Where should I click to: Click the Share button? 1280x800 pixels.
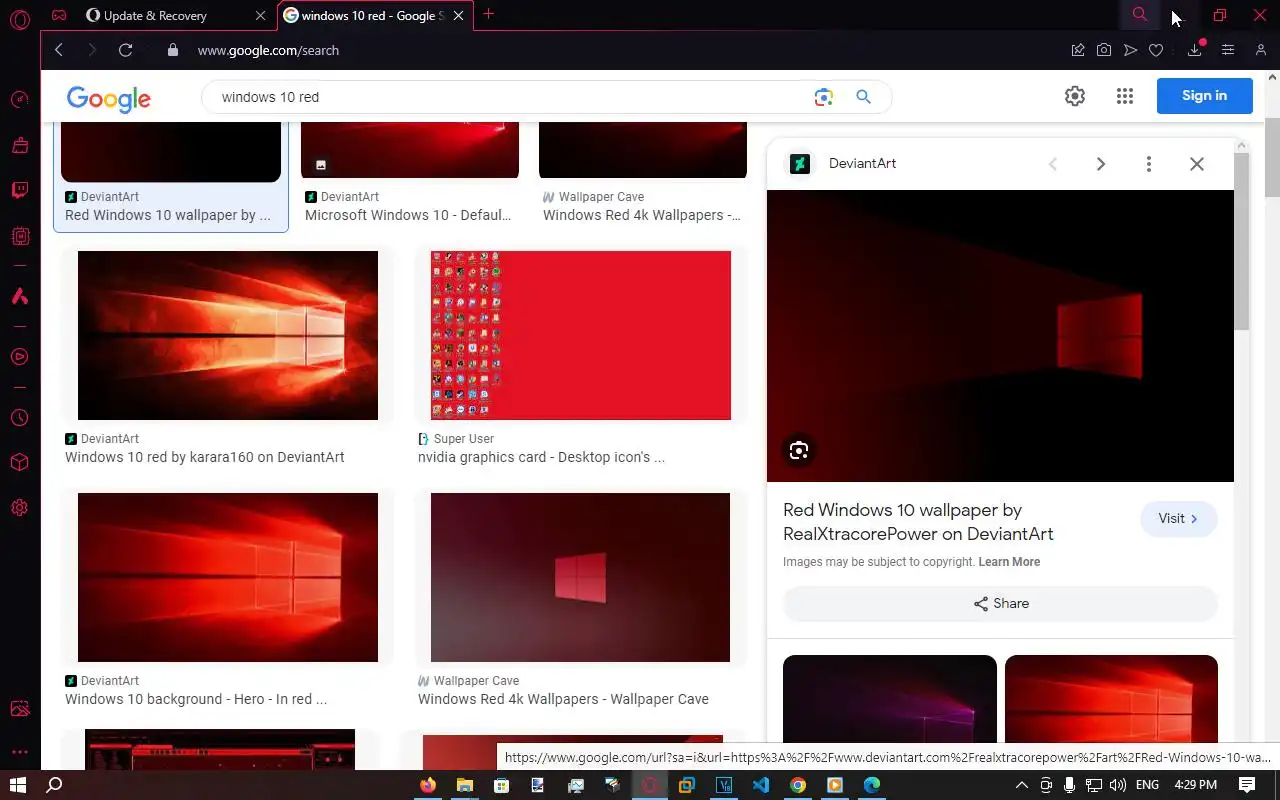point(1000,604)
